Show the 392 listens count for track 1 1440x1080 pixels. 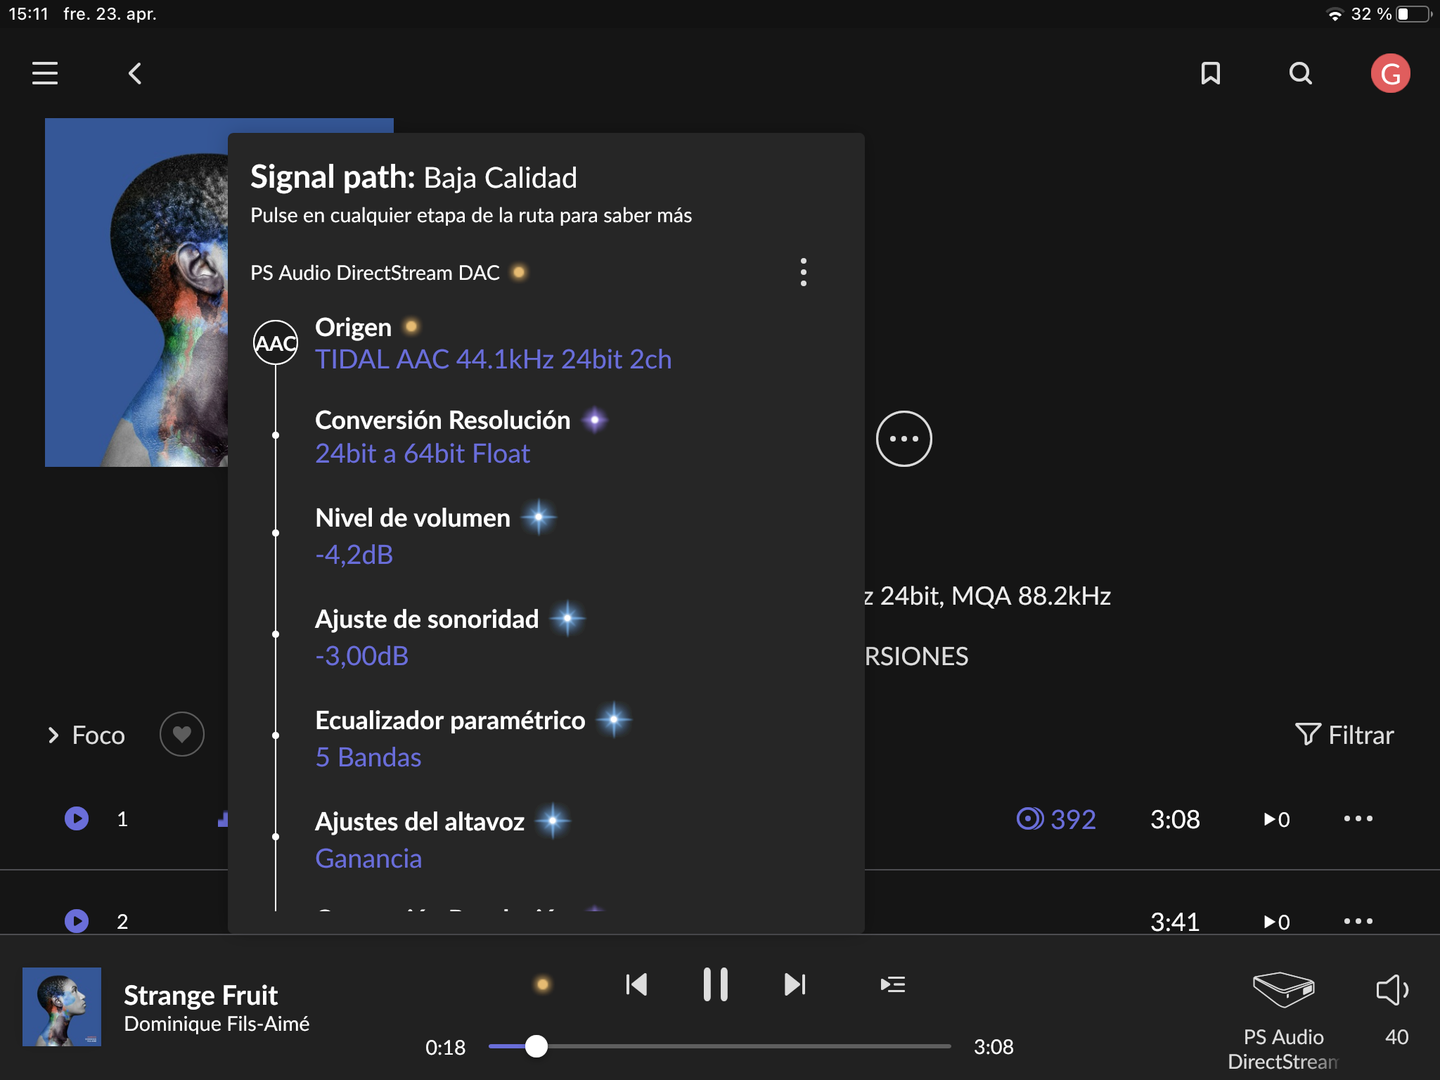[x=1056, y=819]
